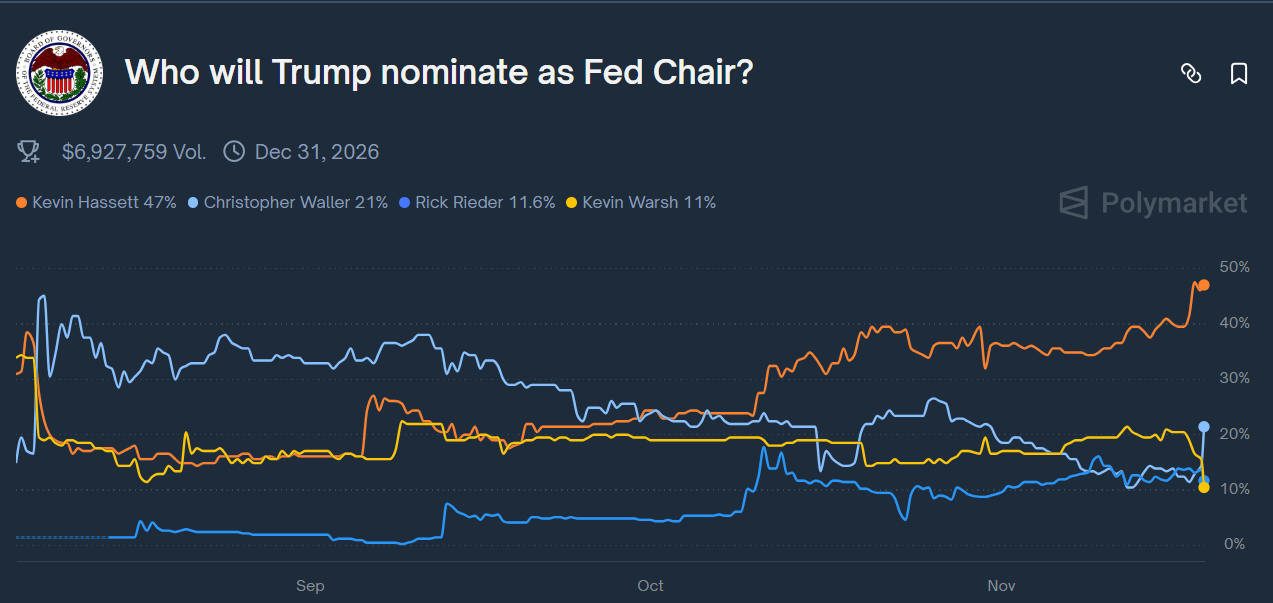This screenshot has height=603, width=1273.
Task: Click the 50% gridline label
Action: 1234,267
